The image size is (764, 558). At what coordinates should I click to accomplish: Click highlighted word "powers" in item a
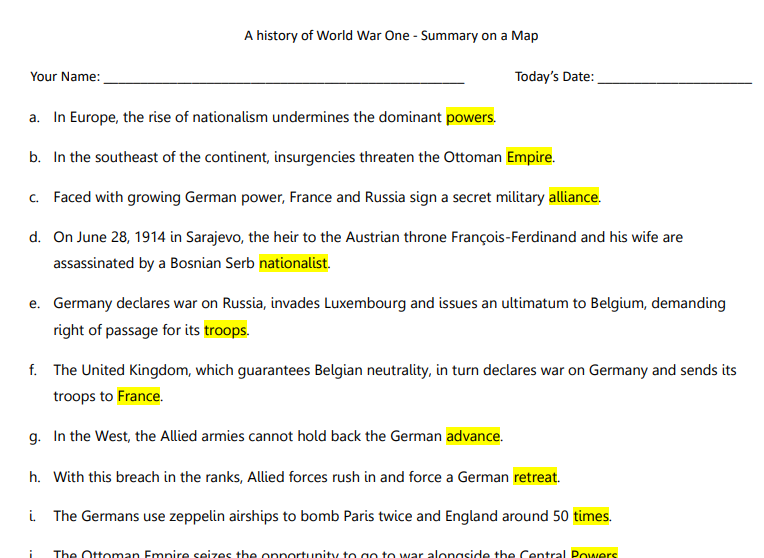point(469,117)
